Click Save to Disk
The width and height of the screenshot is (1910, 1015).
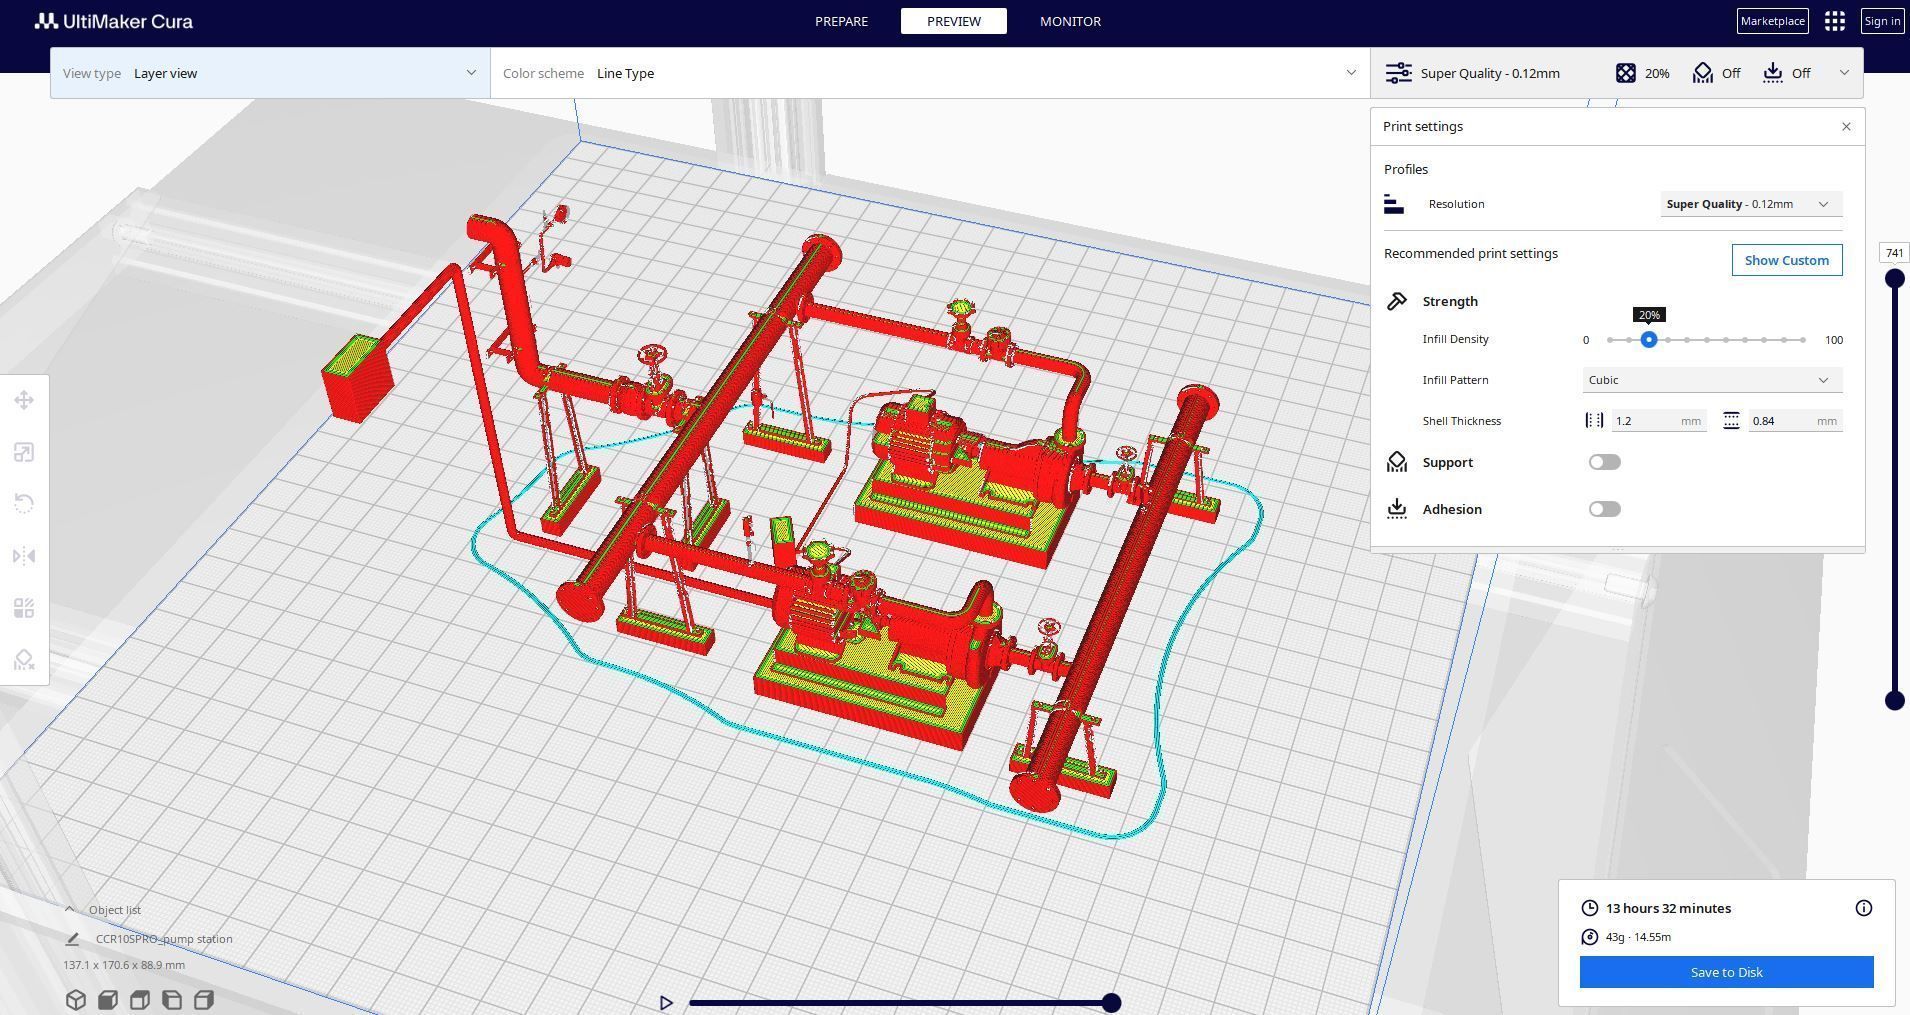click(1726, 972)
